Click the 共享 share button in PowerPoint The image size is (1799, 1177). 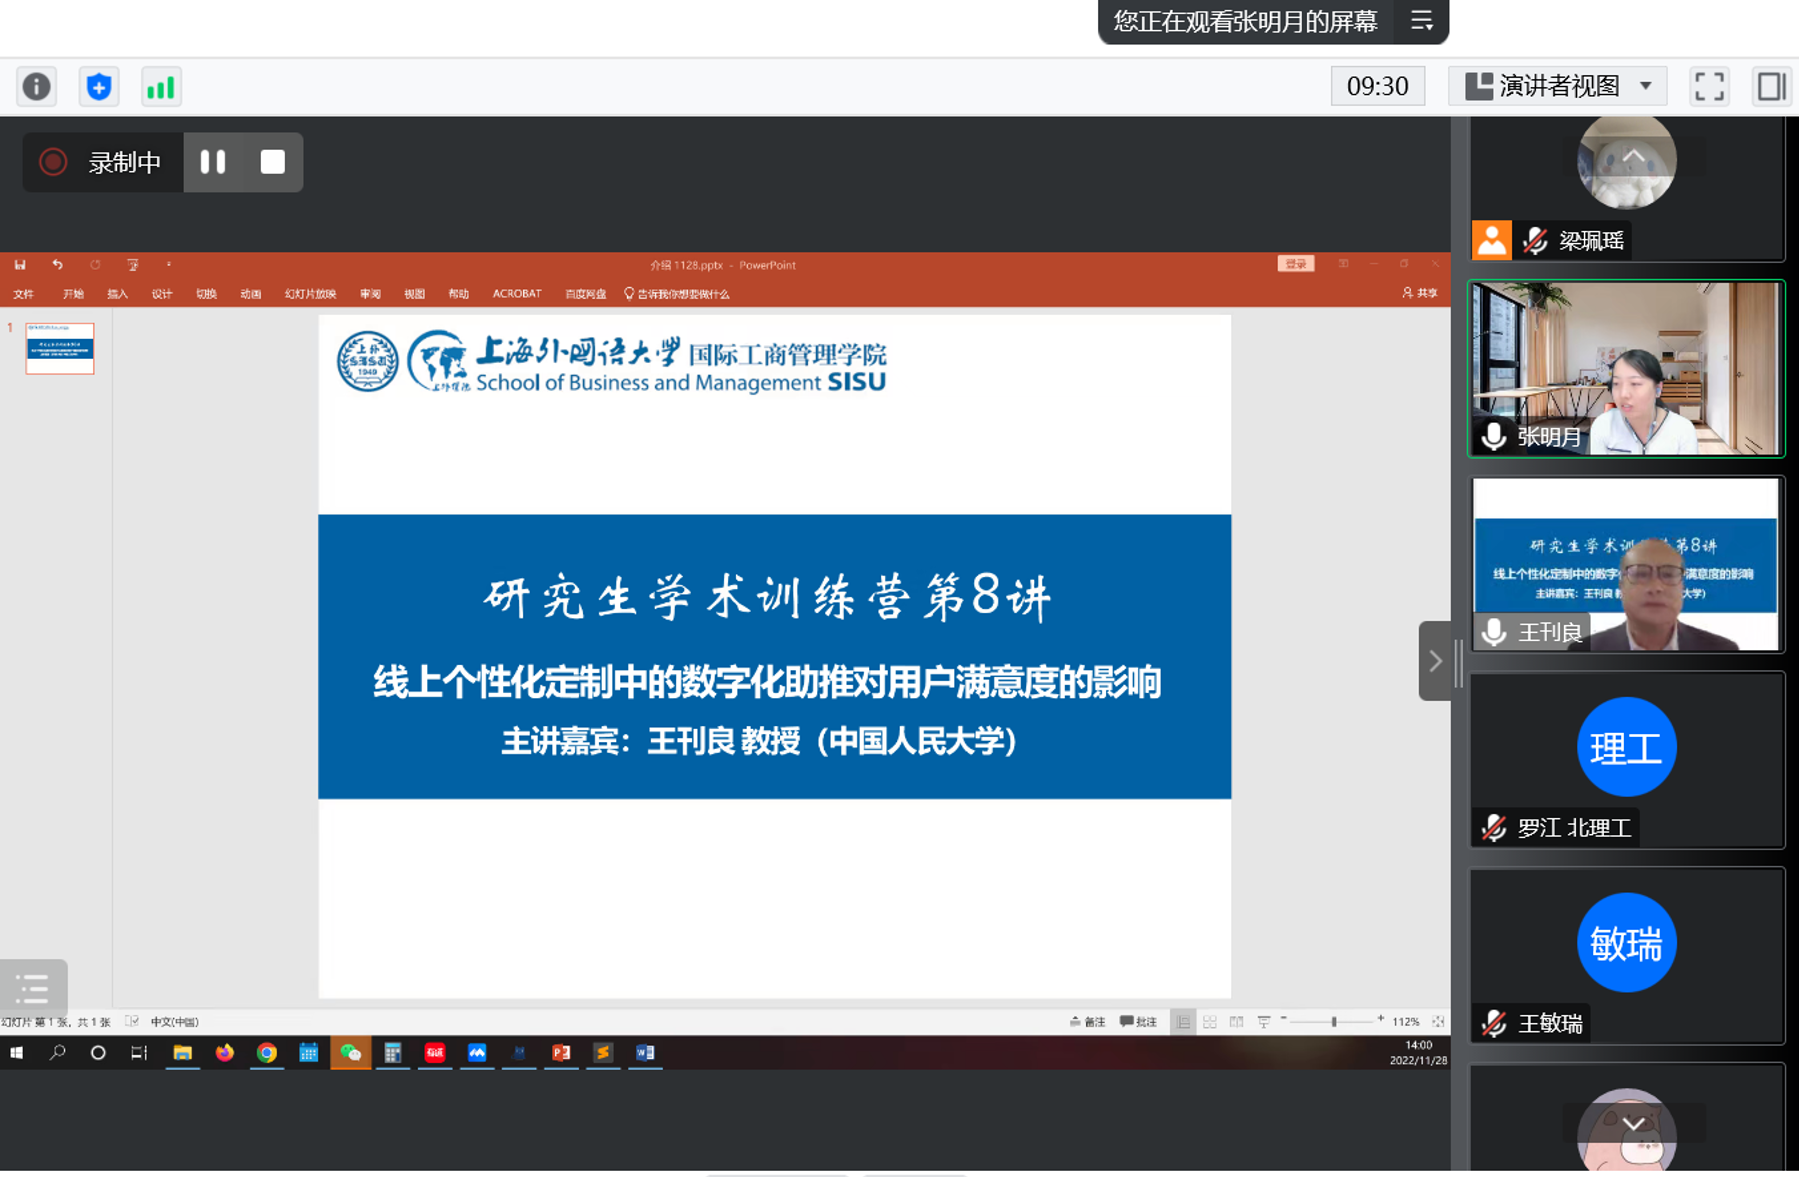1420,293
